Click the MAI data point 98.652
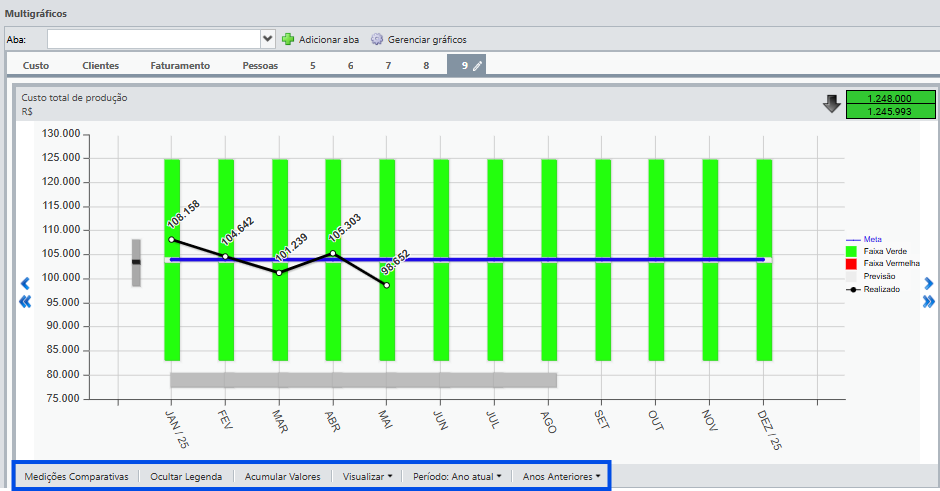Screen dimensions: 940x491 point(387,285)
